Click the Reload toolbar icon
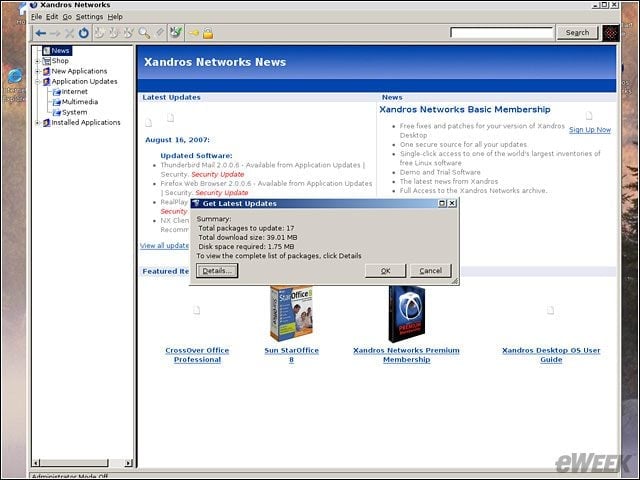 pos(84,33)
